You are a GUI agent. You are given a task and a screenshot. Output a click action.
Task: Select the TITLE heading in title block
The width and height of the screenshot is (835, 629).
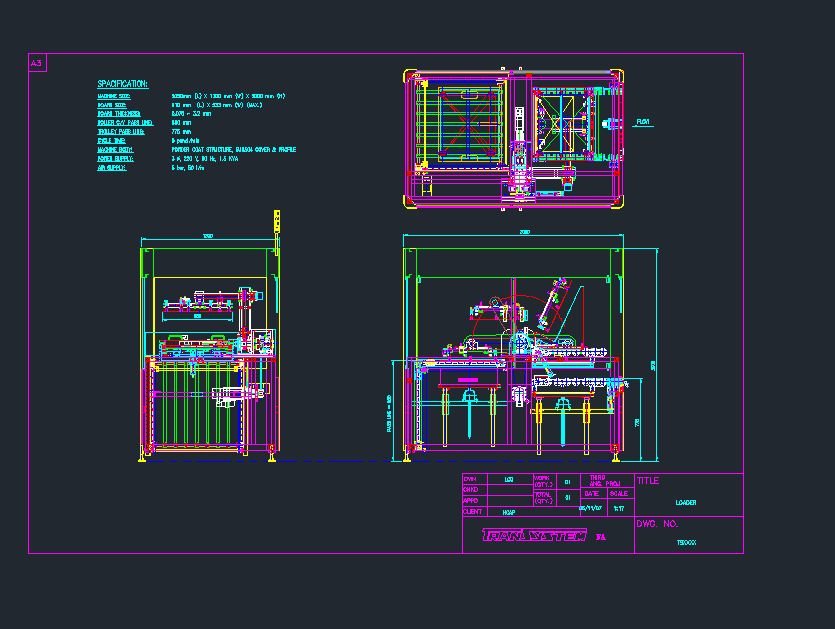point(648,481)
